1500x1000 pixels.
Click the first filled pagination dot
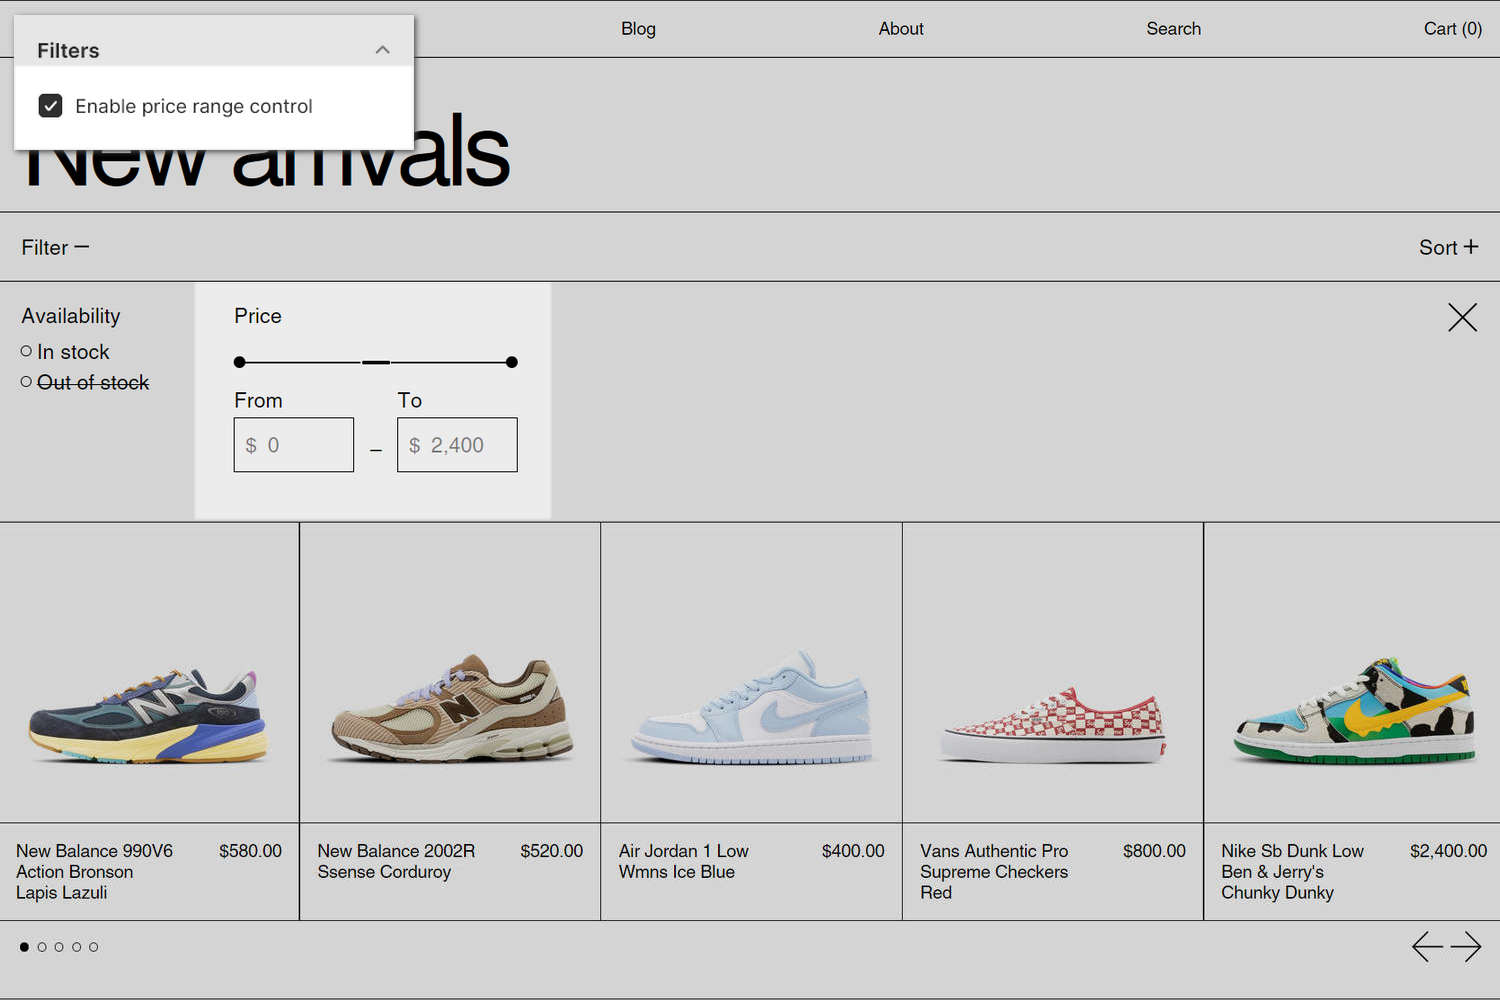point(24,946)
